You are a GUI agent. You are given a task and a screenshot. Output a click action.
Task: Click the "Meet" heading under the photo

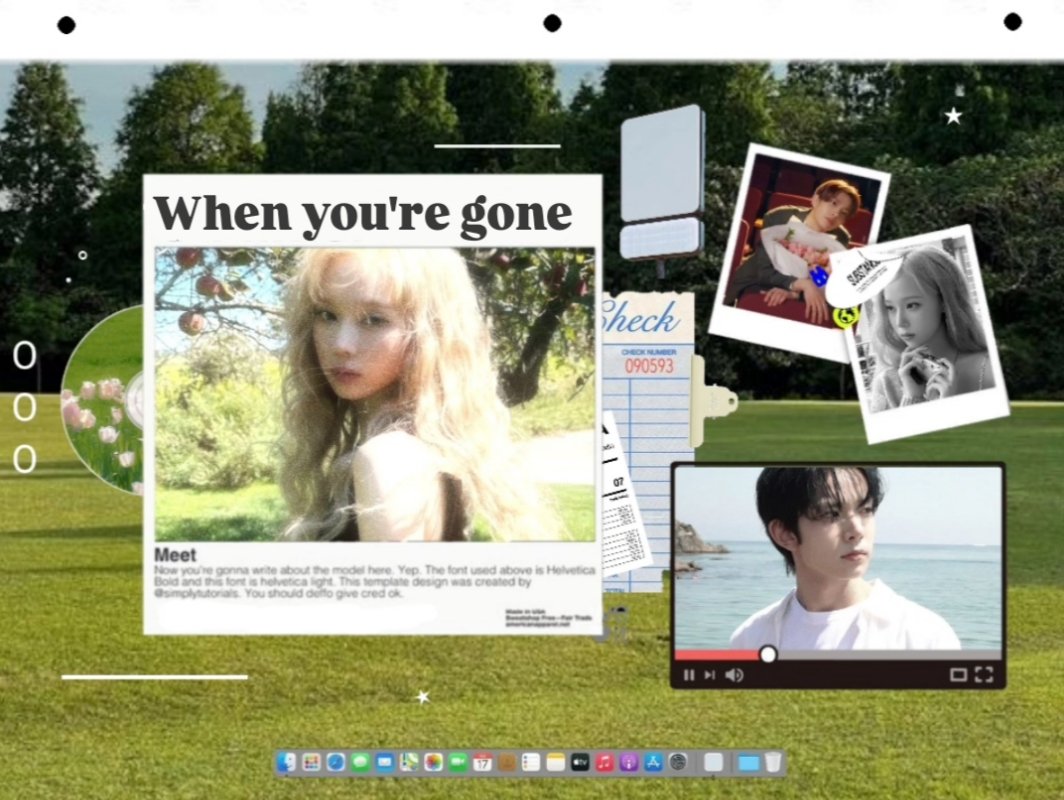click(175, 554)
